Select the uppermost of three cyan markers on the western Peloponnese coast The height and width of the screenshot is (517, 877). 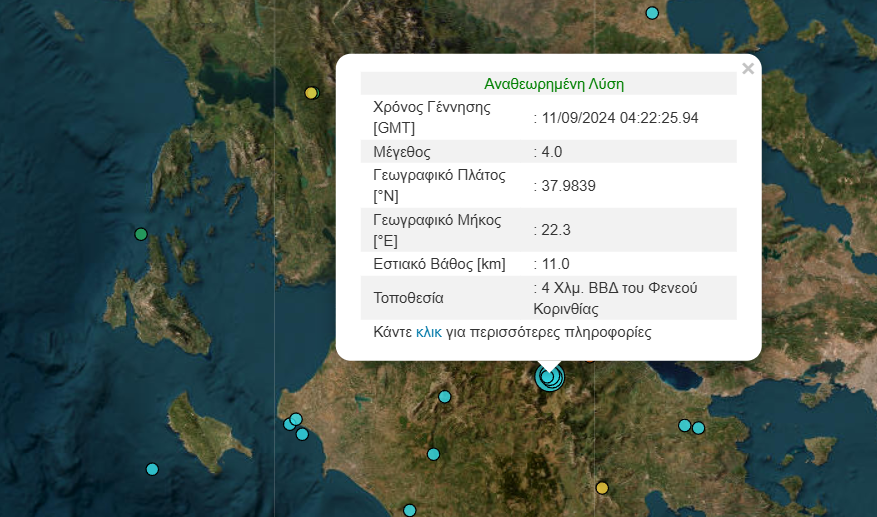[x=296, y=419]
